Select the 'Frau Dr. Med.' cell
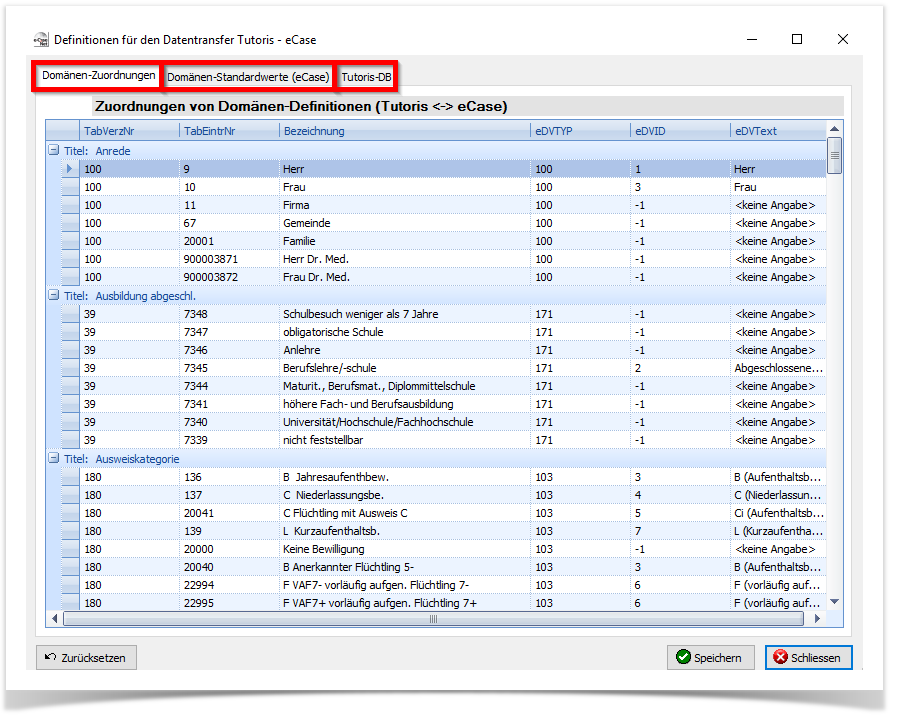 click(x=404, y=277)
